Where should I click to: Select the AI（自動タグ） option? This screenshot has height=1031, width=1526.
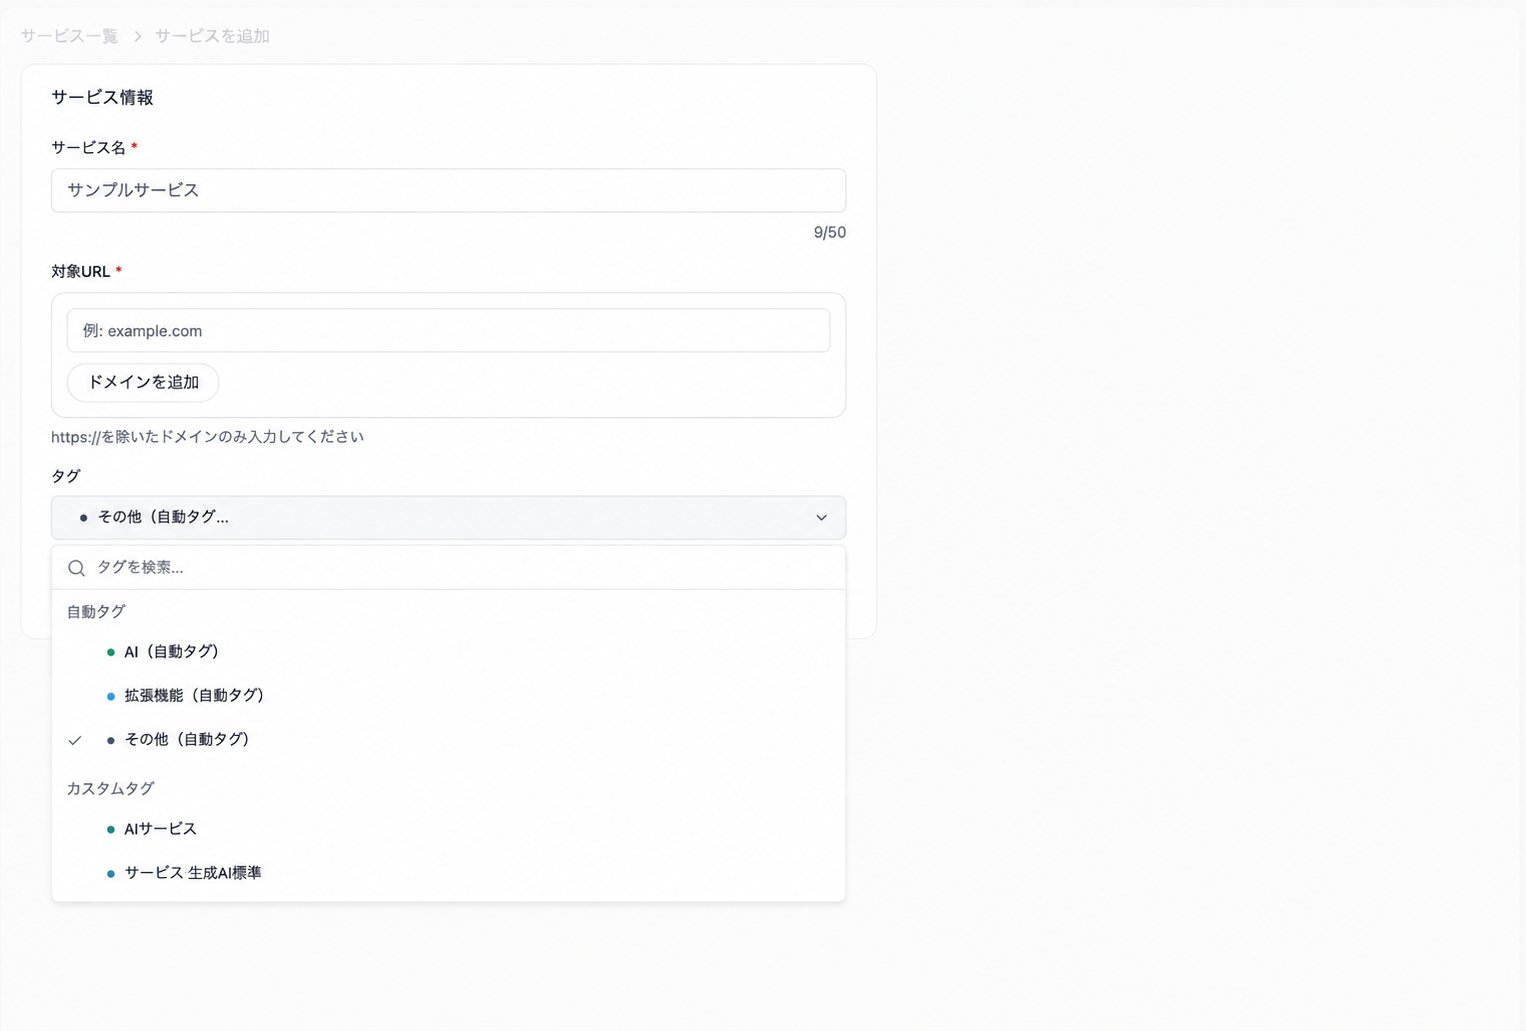coord(448,652)
